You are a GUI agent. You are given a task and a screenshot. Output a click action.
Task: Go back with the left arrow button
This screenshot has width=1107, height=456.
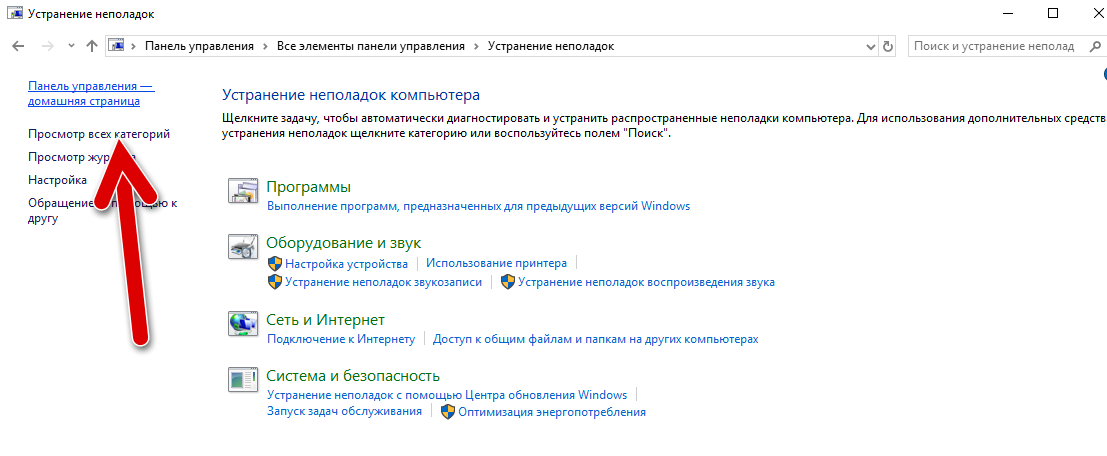click(x=18, y=46)
